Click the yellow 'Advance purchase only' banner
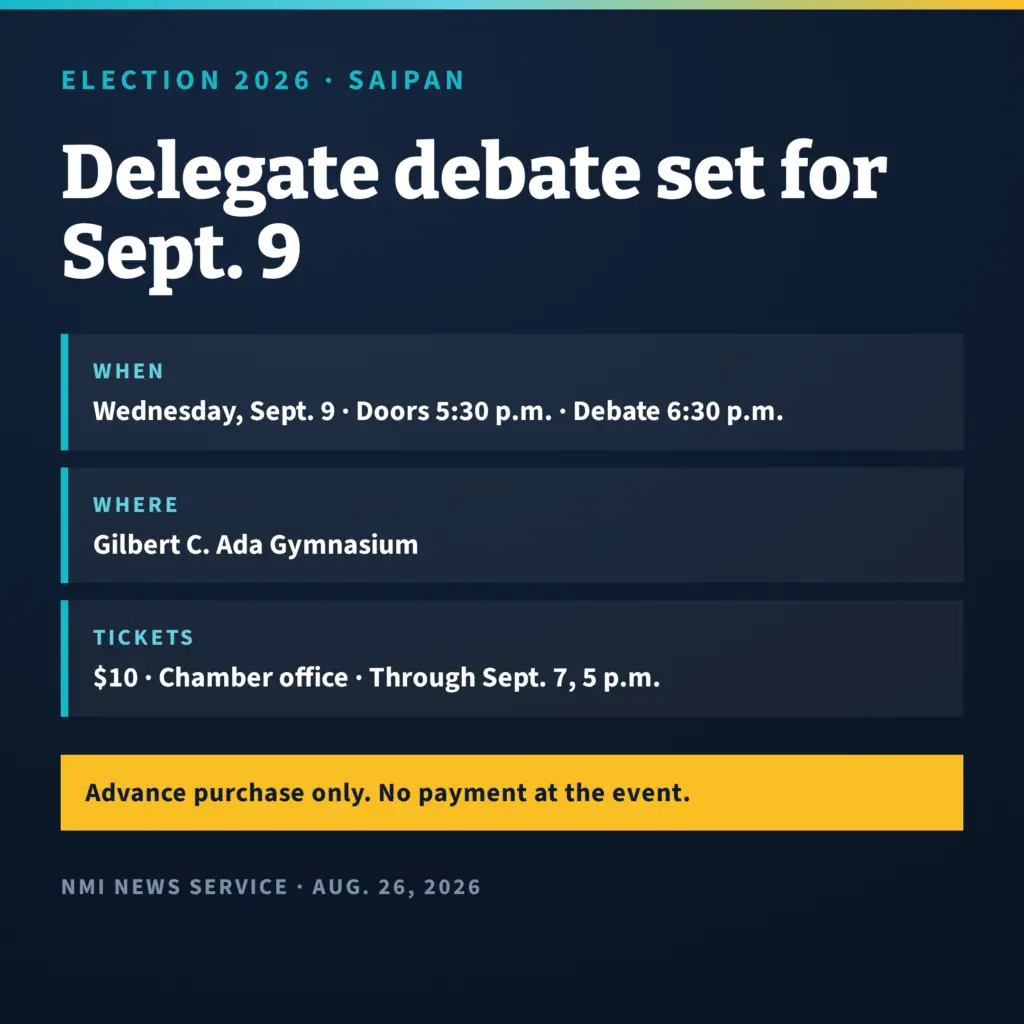This screenshot has width=1024, height=1024. tap(512, 793)
